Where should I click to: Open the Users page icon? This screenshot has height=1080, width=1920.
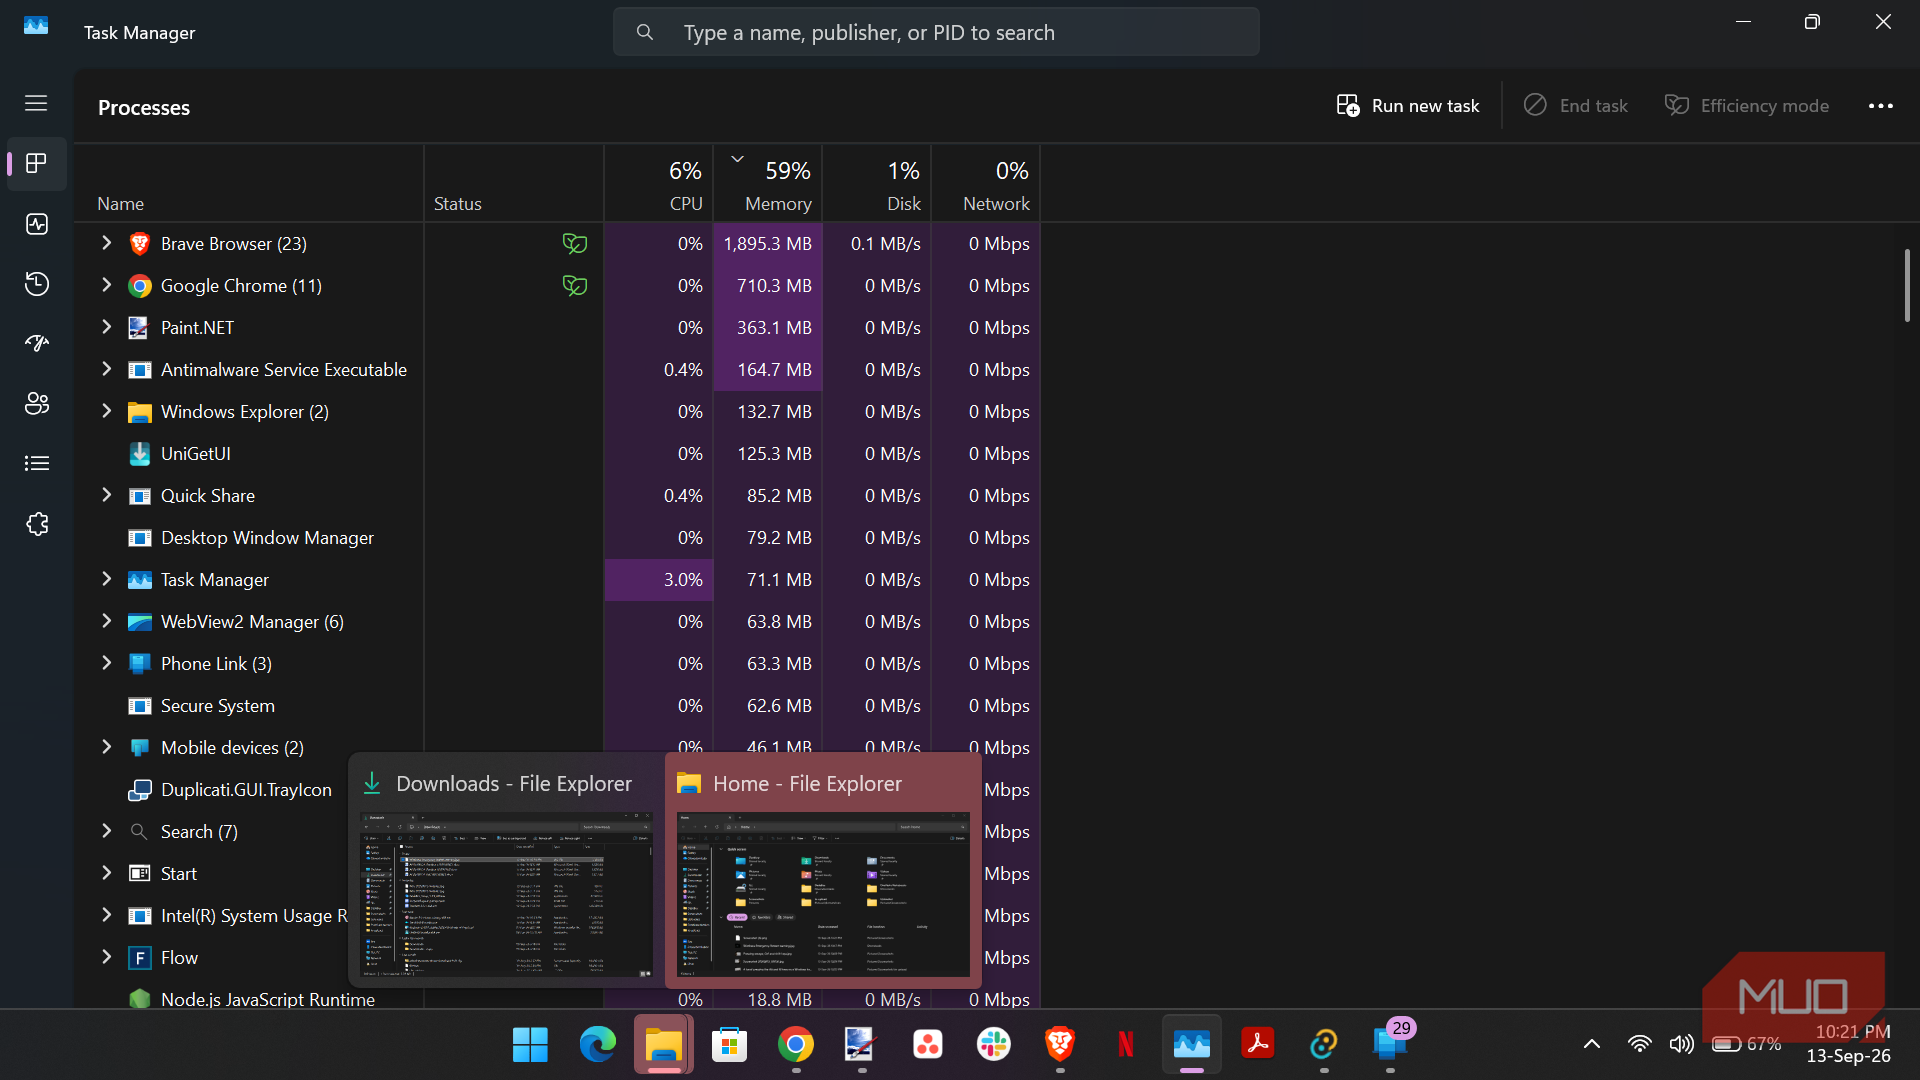point(37,404)
